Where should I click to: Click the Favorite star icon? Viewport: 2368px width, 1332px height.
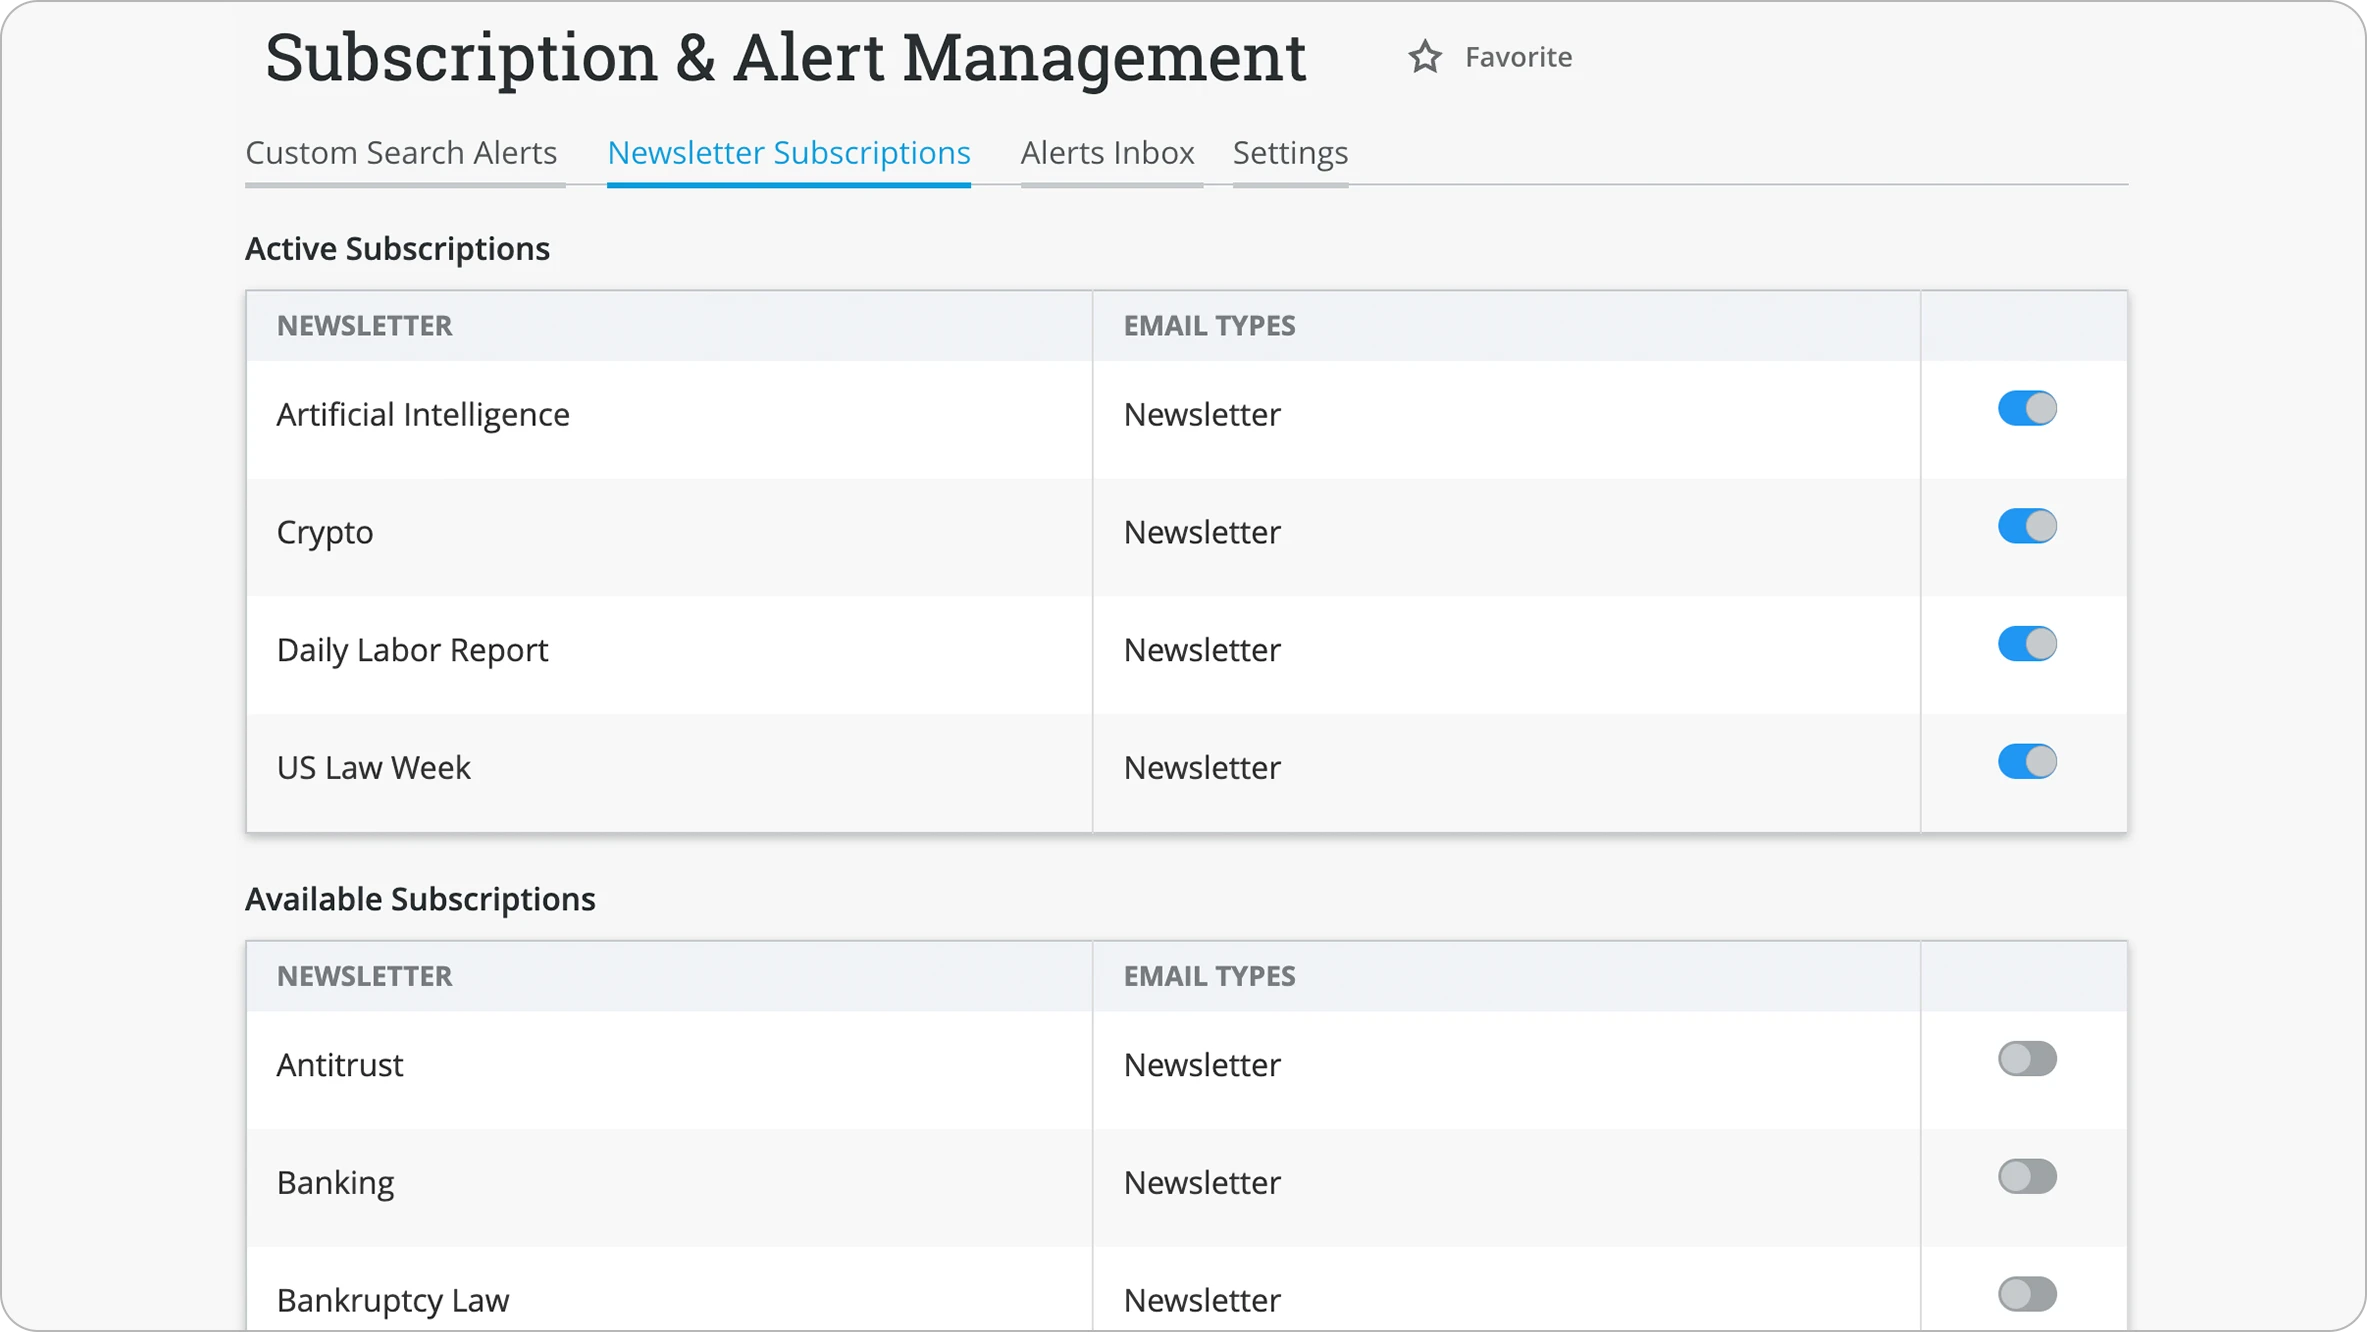coord(1425,57)
